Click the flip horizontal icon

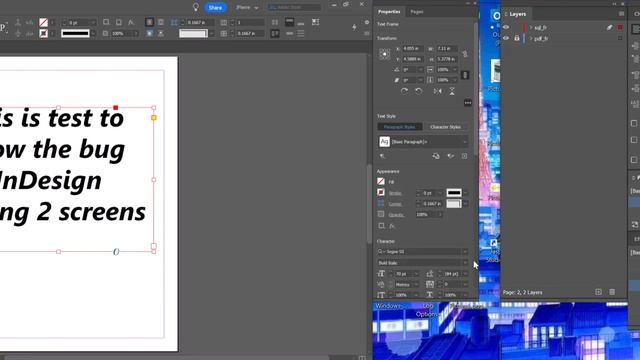(438, 91)
